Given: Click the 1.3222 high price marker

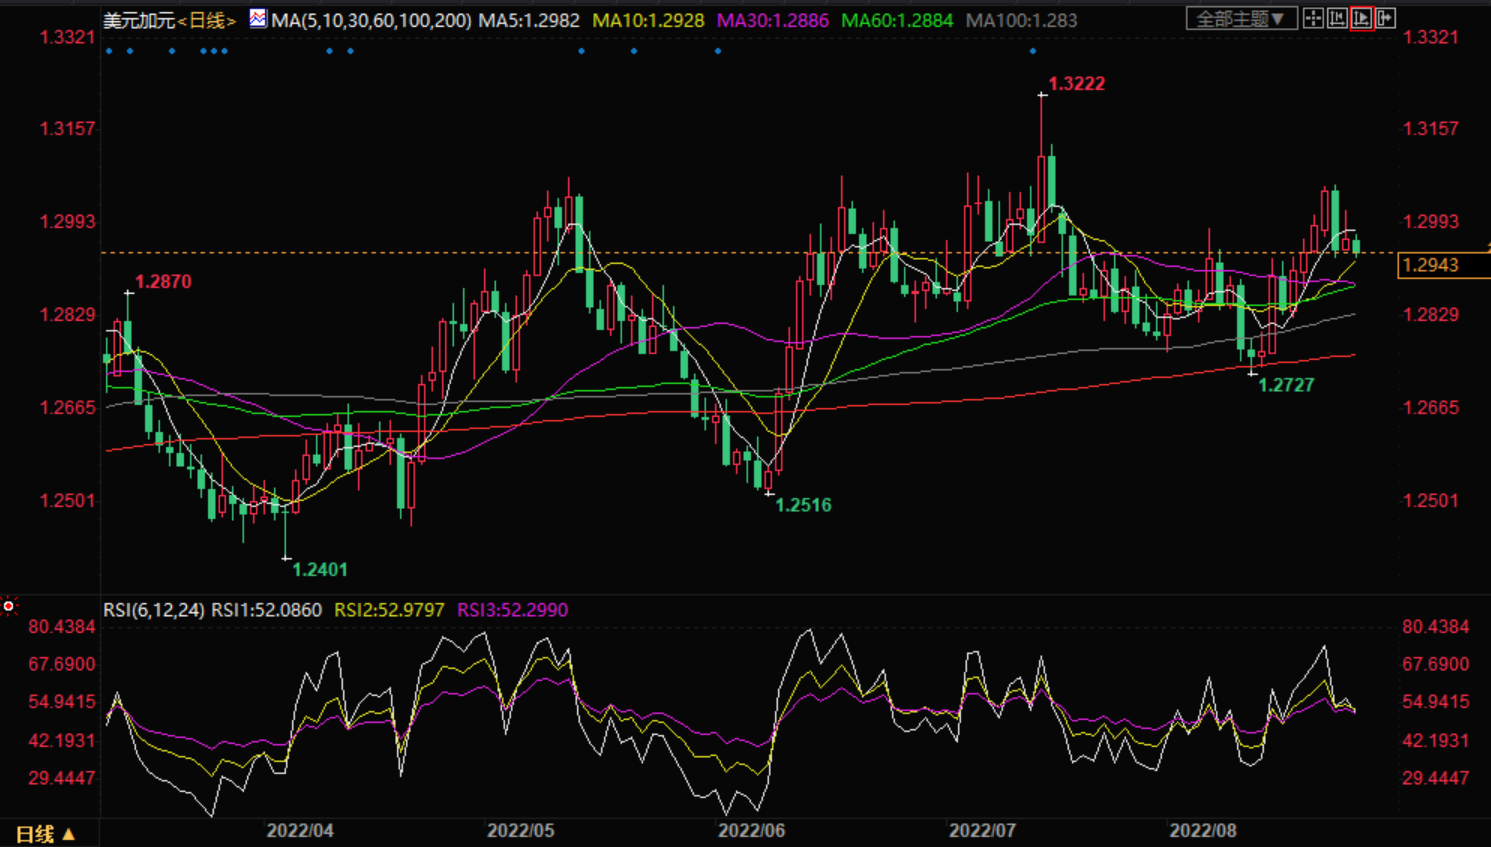Looking at the screenshot, I should tap(1076, 84).
